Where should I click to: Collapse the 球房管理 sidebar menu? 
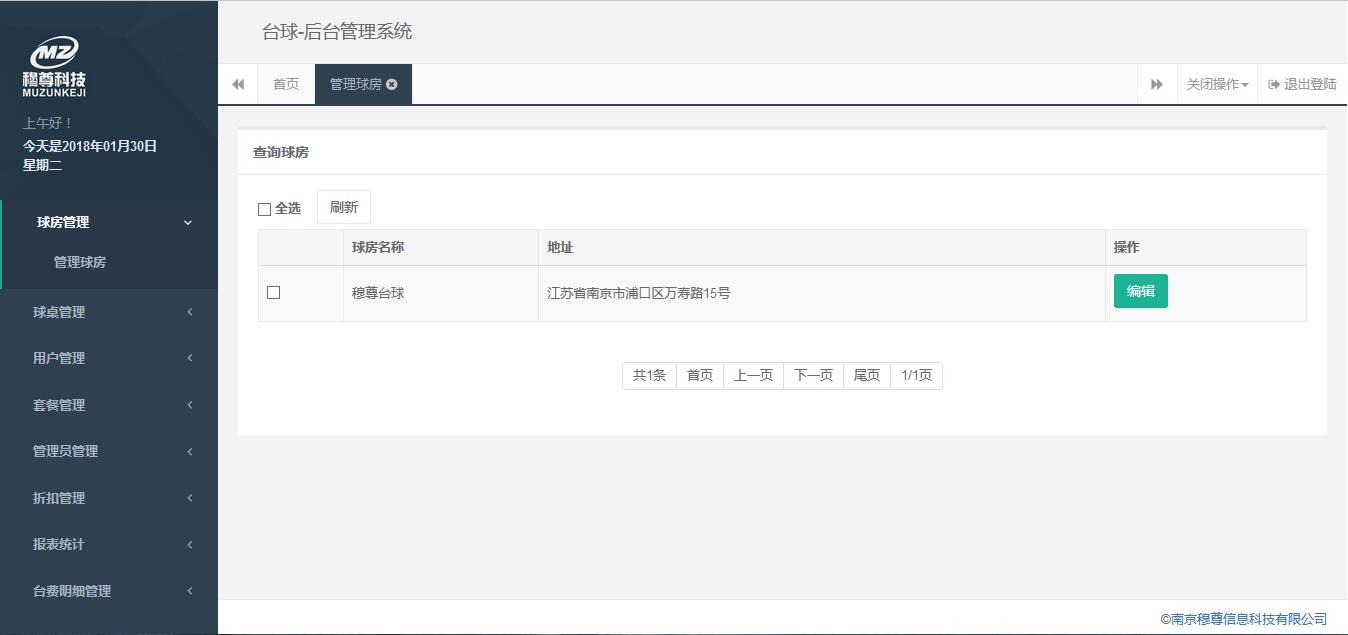tap(110, 222)
